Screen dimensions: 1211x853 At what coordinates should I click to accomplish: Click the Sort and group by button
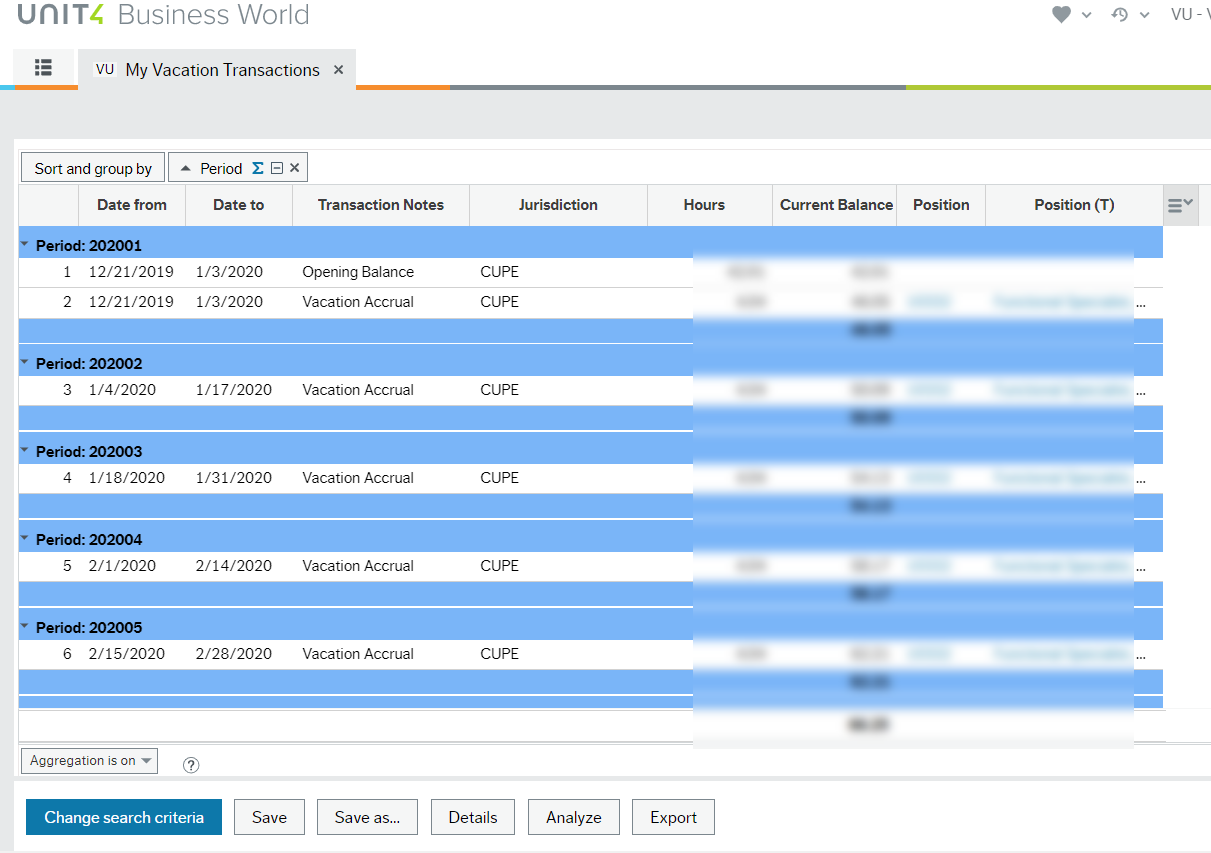pos(92,167)
